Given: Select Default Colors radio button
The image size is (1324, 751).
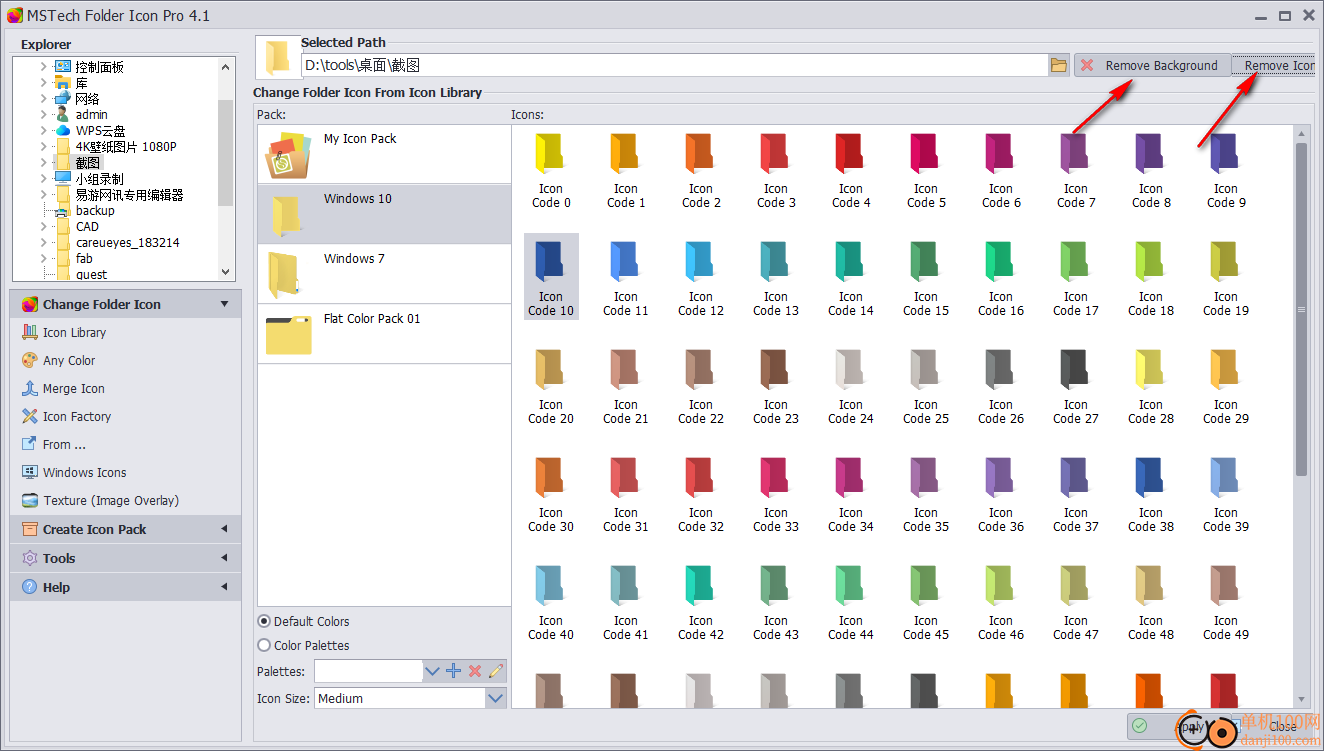Looking at the screenshot, I should (264, 621).
